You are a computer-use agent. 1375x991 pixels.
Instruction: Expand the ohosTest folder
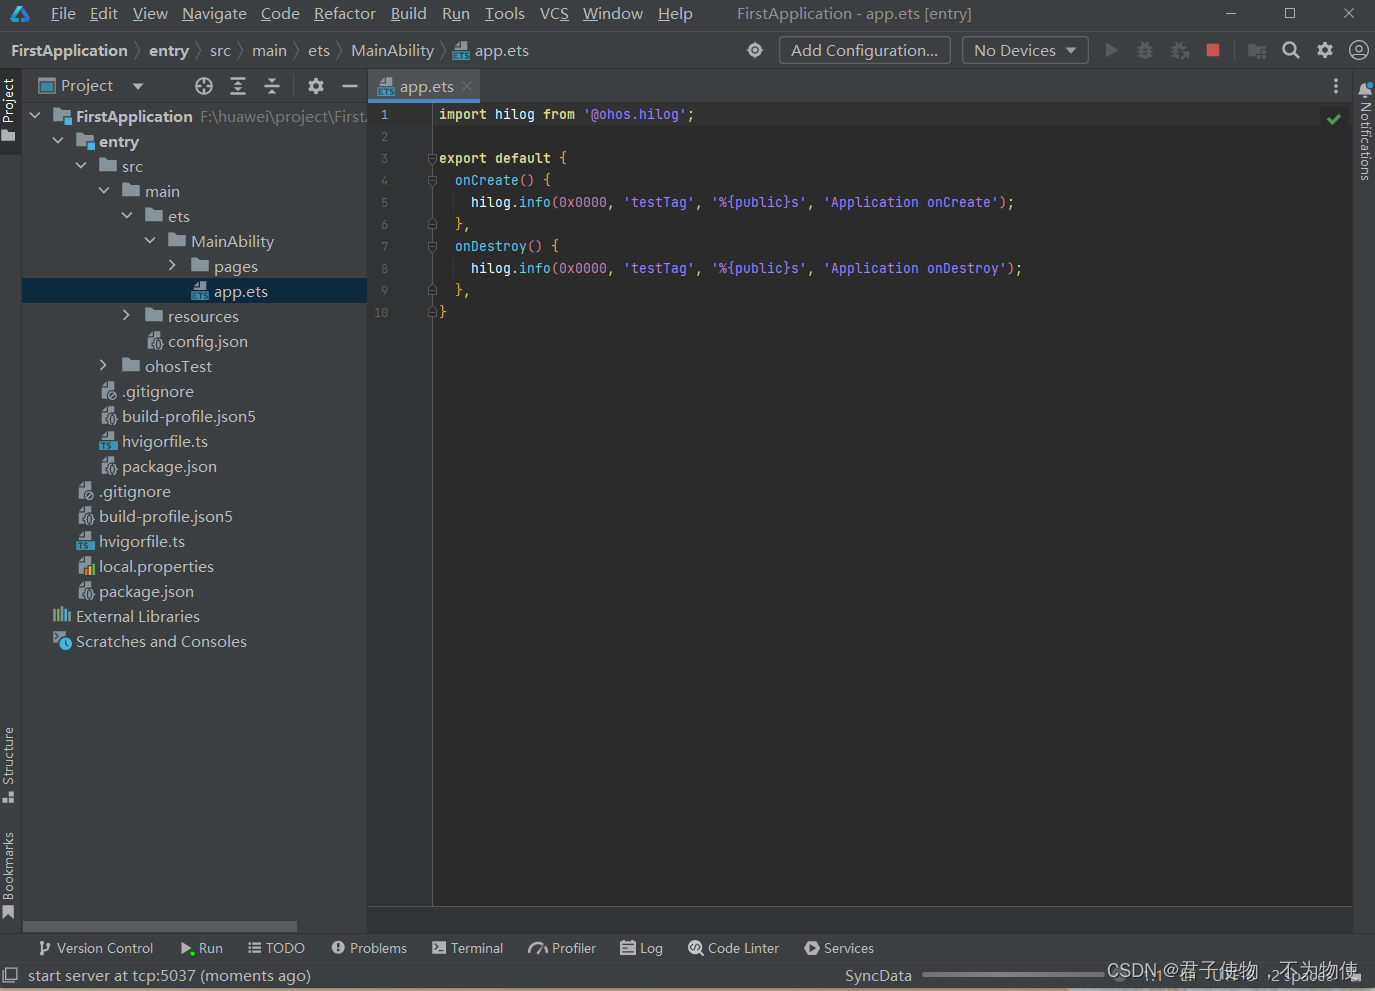103,366
